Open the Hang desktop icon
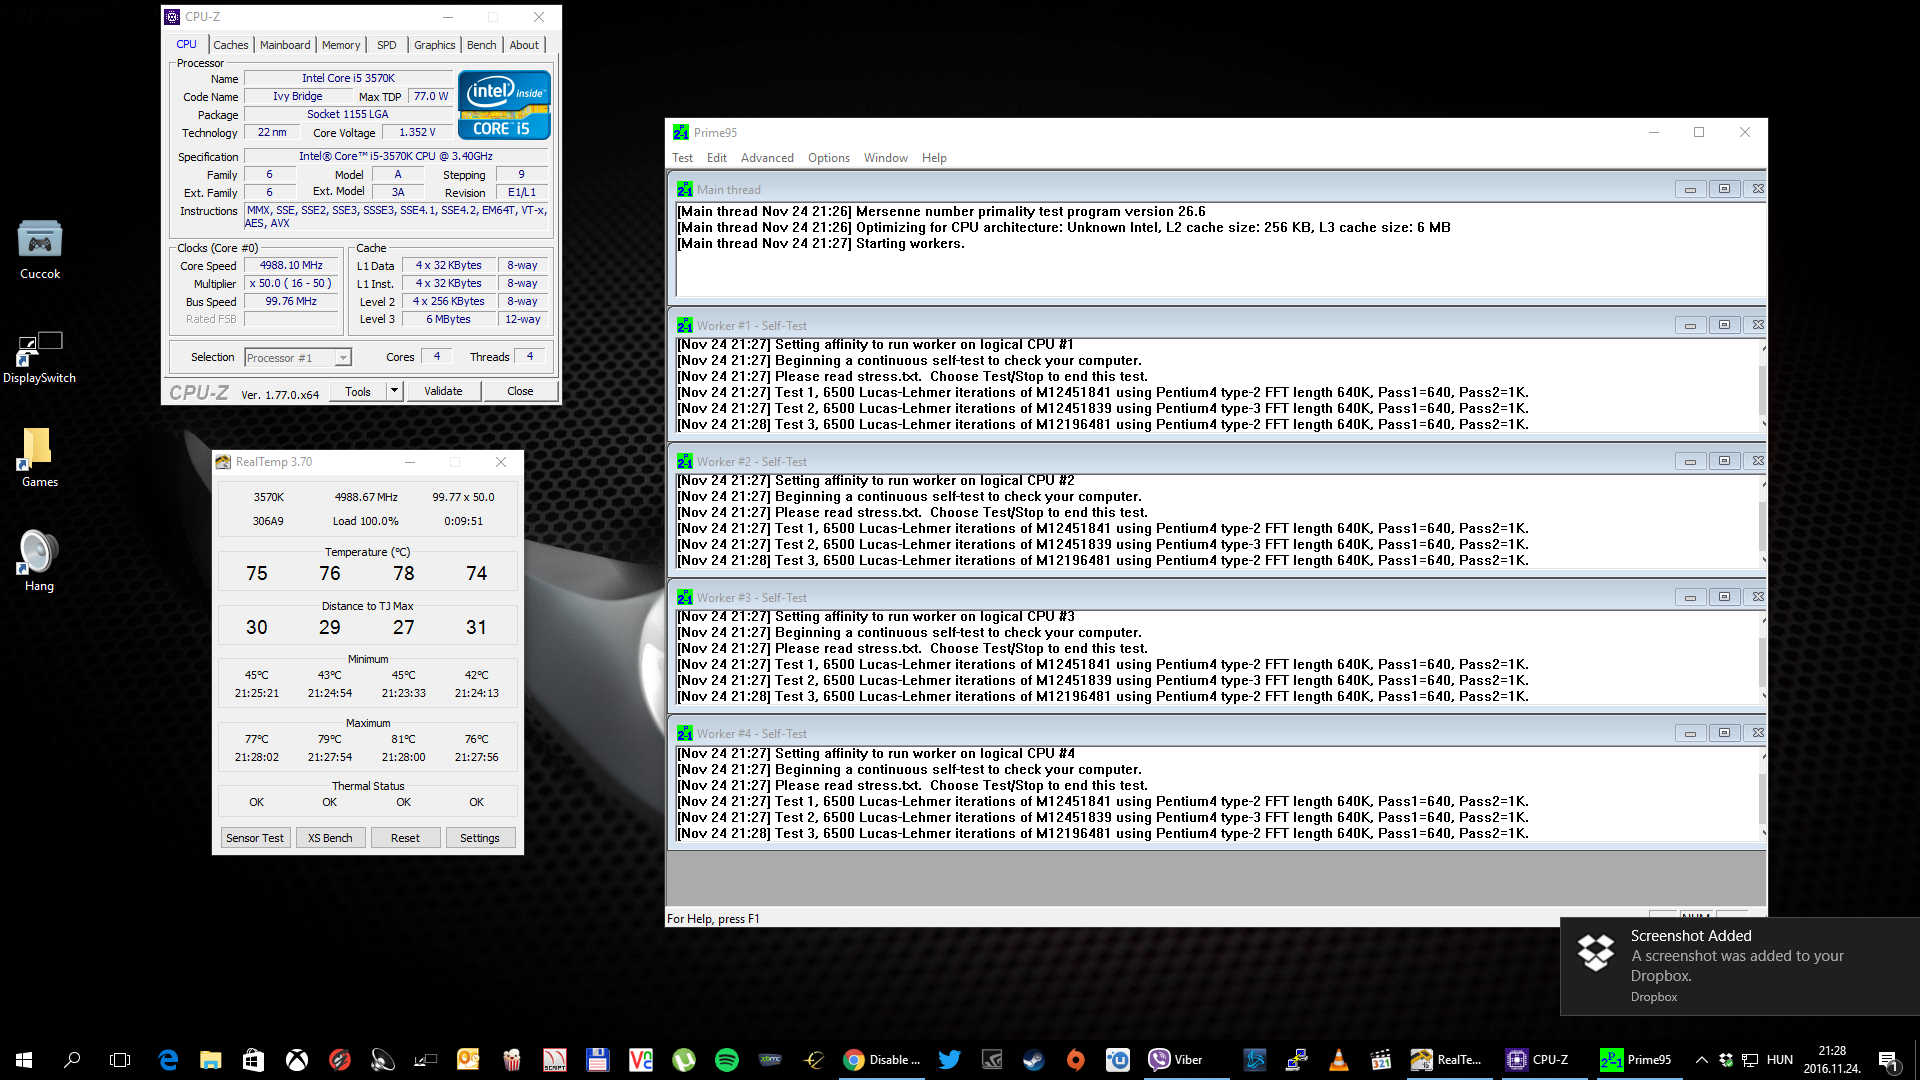Image resolution: width=1920 pixels, height=1080 pixels. coord(39,561)
